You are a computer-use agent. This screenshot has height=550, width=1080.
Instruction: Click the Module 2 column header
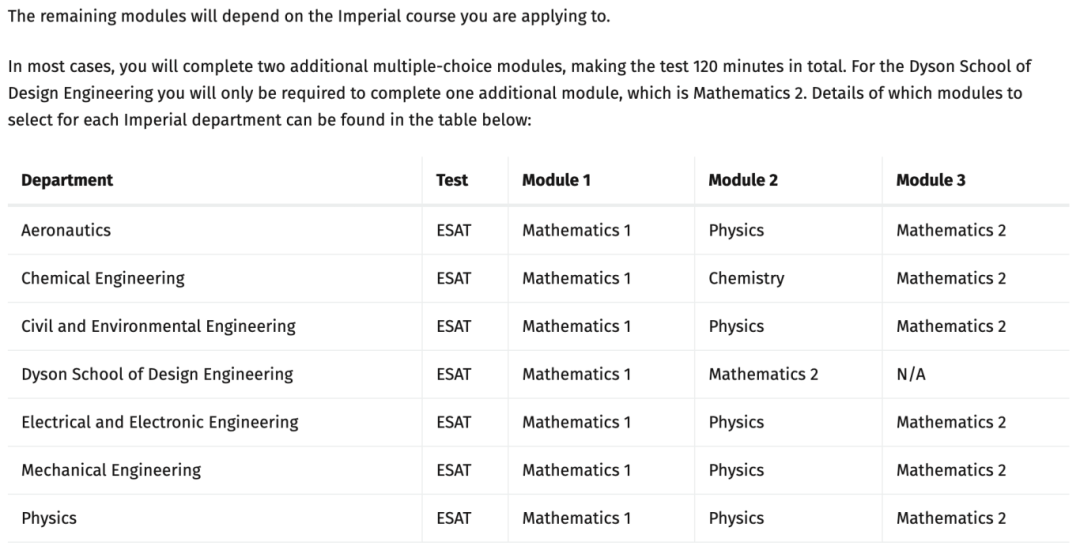(x=742, y=180)
